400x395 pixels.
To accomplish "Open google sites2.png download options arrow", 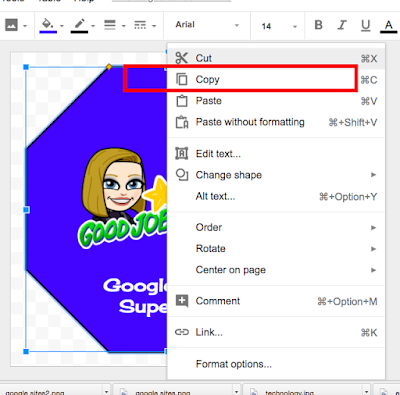I will click(x=106, y=392).
